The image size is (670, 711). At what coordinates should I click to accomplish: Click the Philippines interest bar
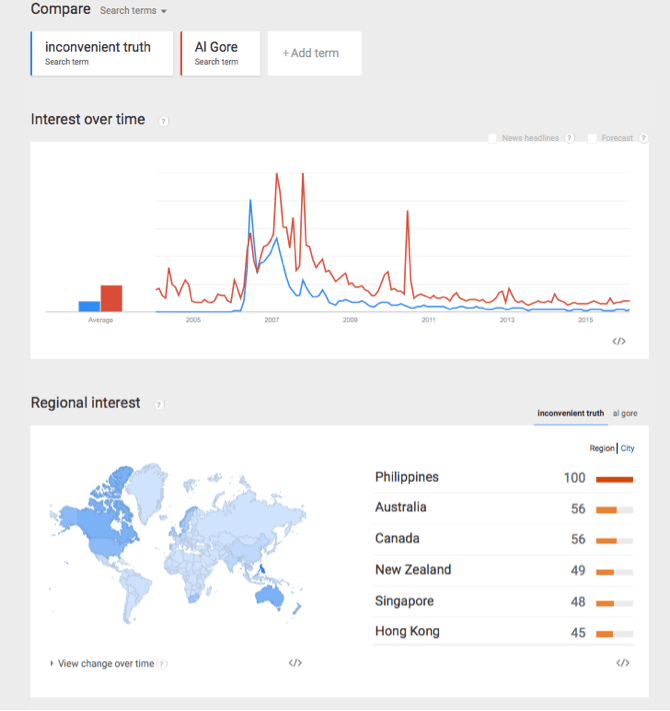614,479
